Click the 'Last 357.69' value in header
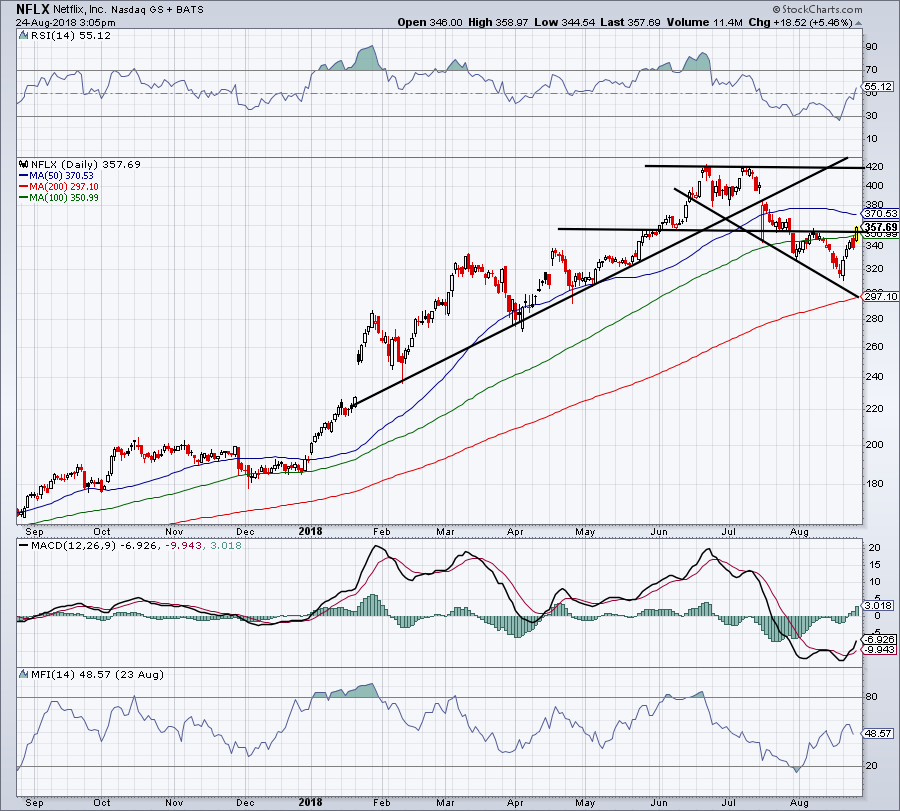 pyautogui.click(x=630, y=22)
